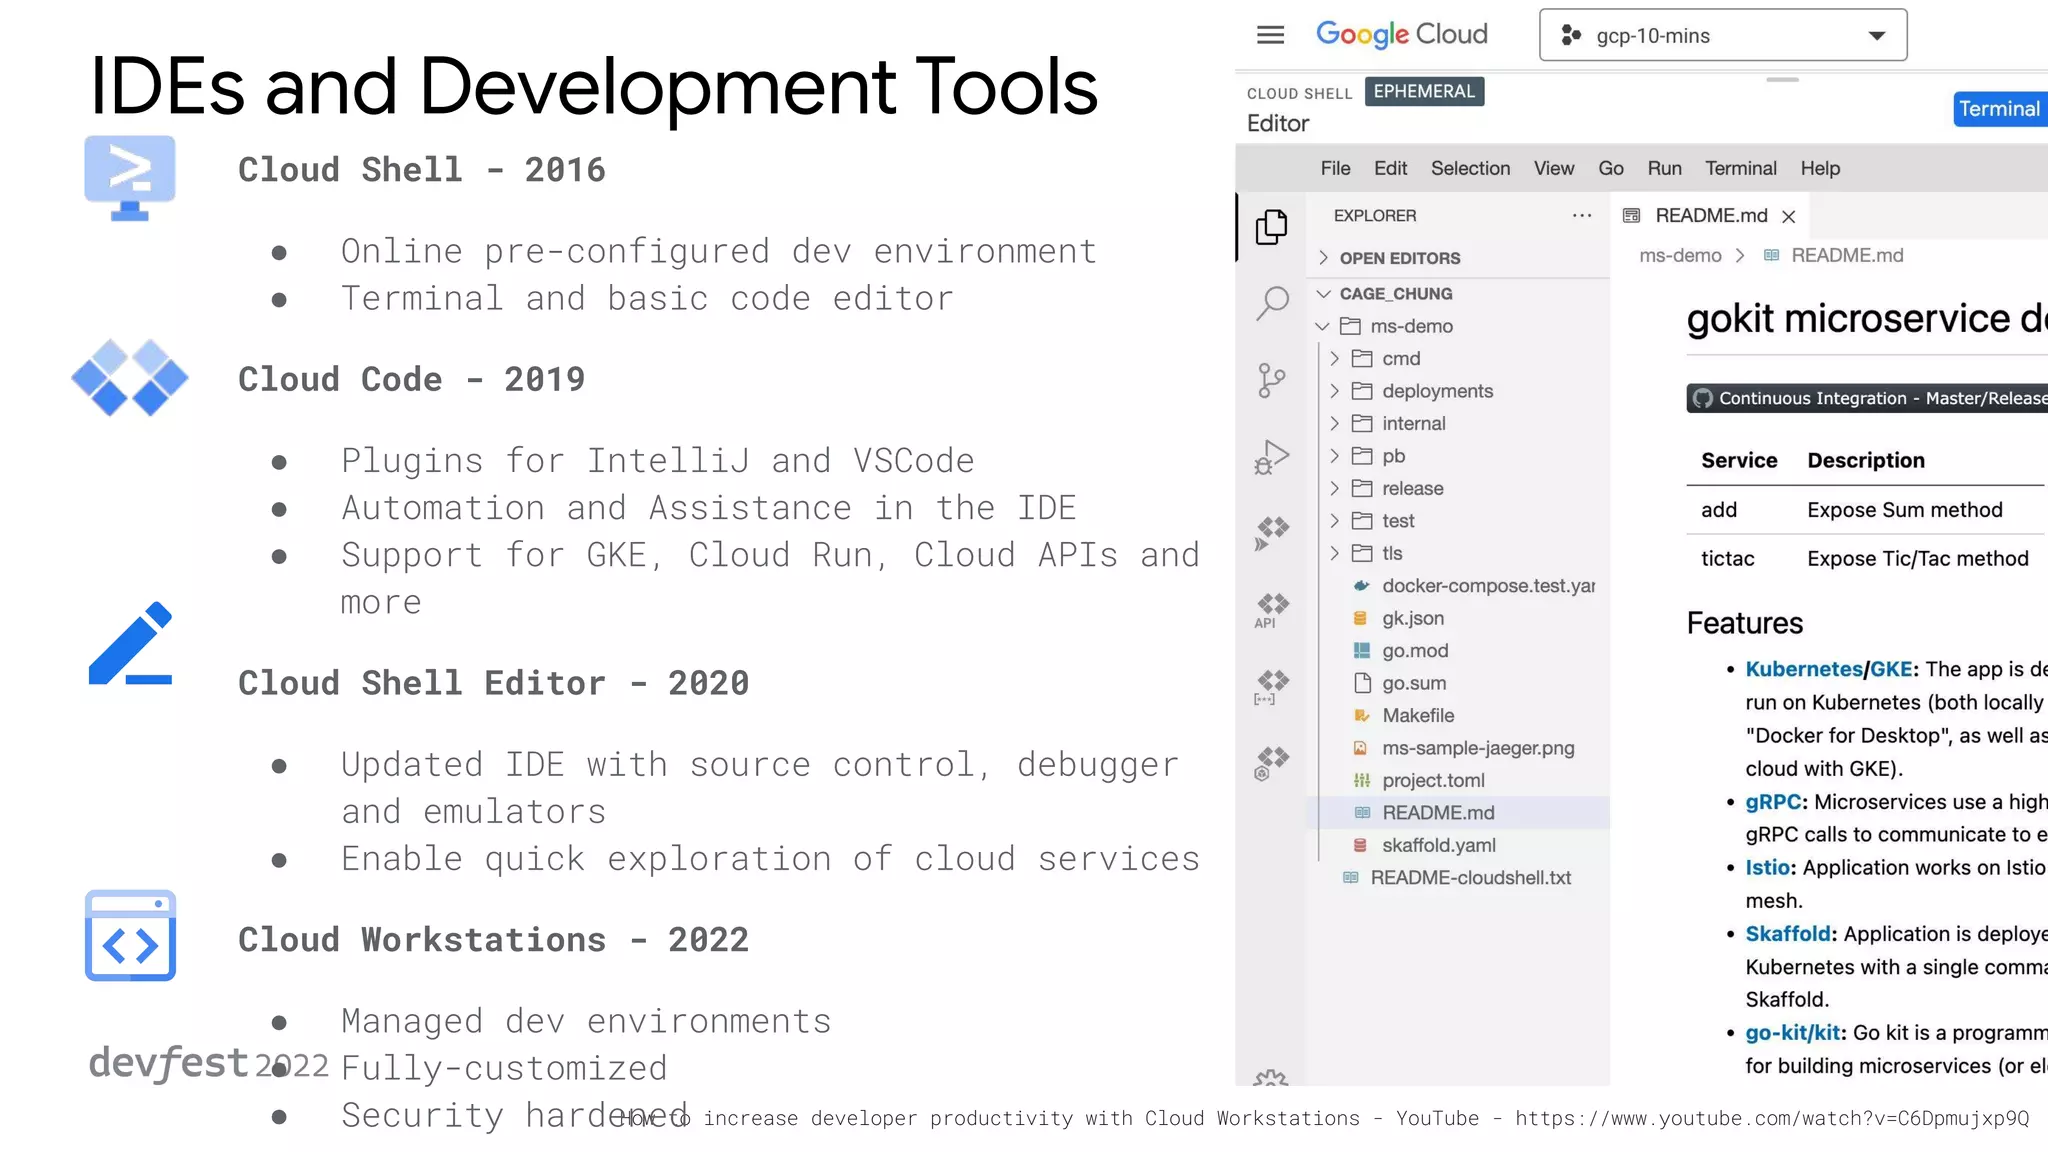The height and width of the screenshot is (1152, 2048).
Task: Open the Help menu
Action: [1820, 168]
